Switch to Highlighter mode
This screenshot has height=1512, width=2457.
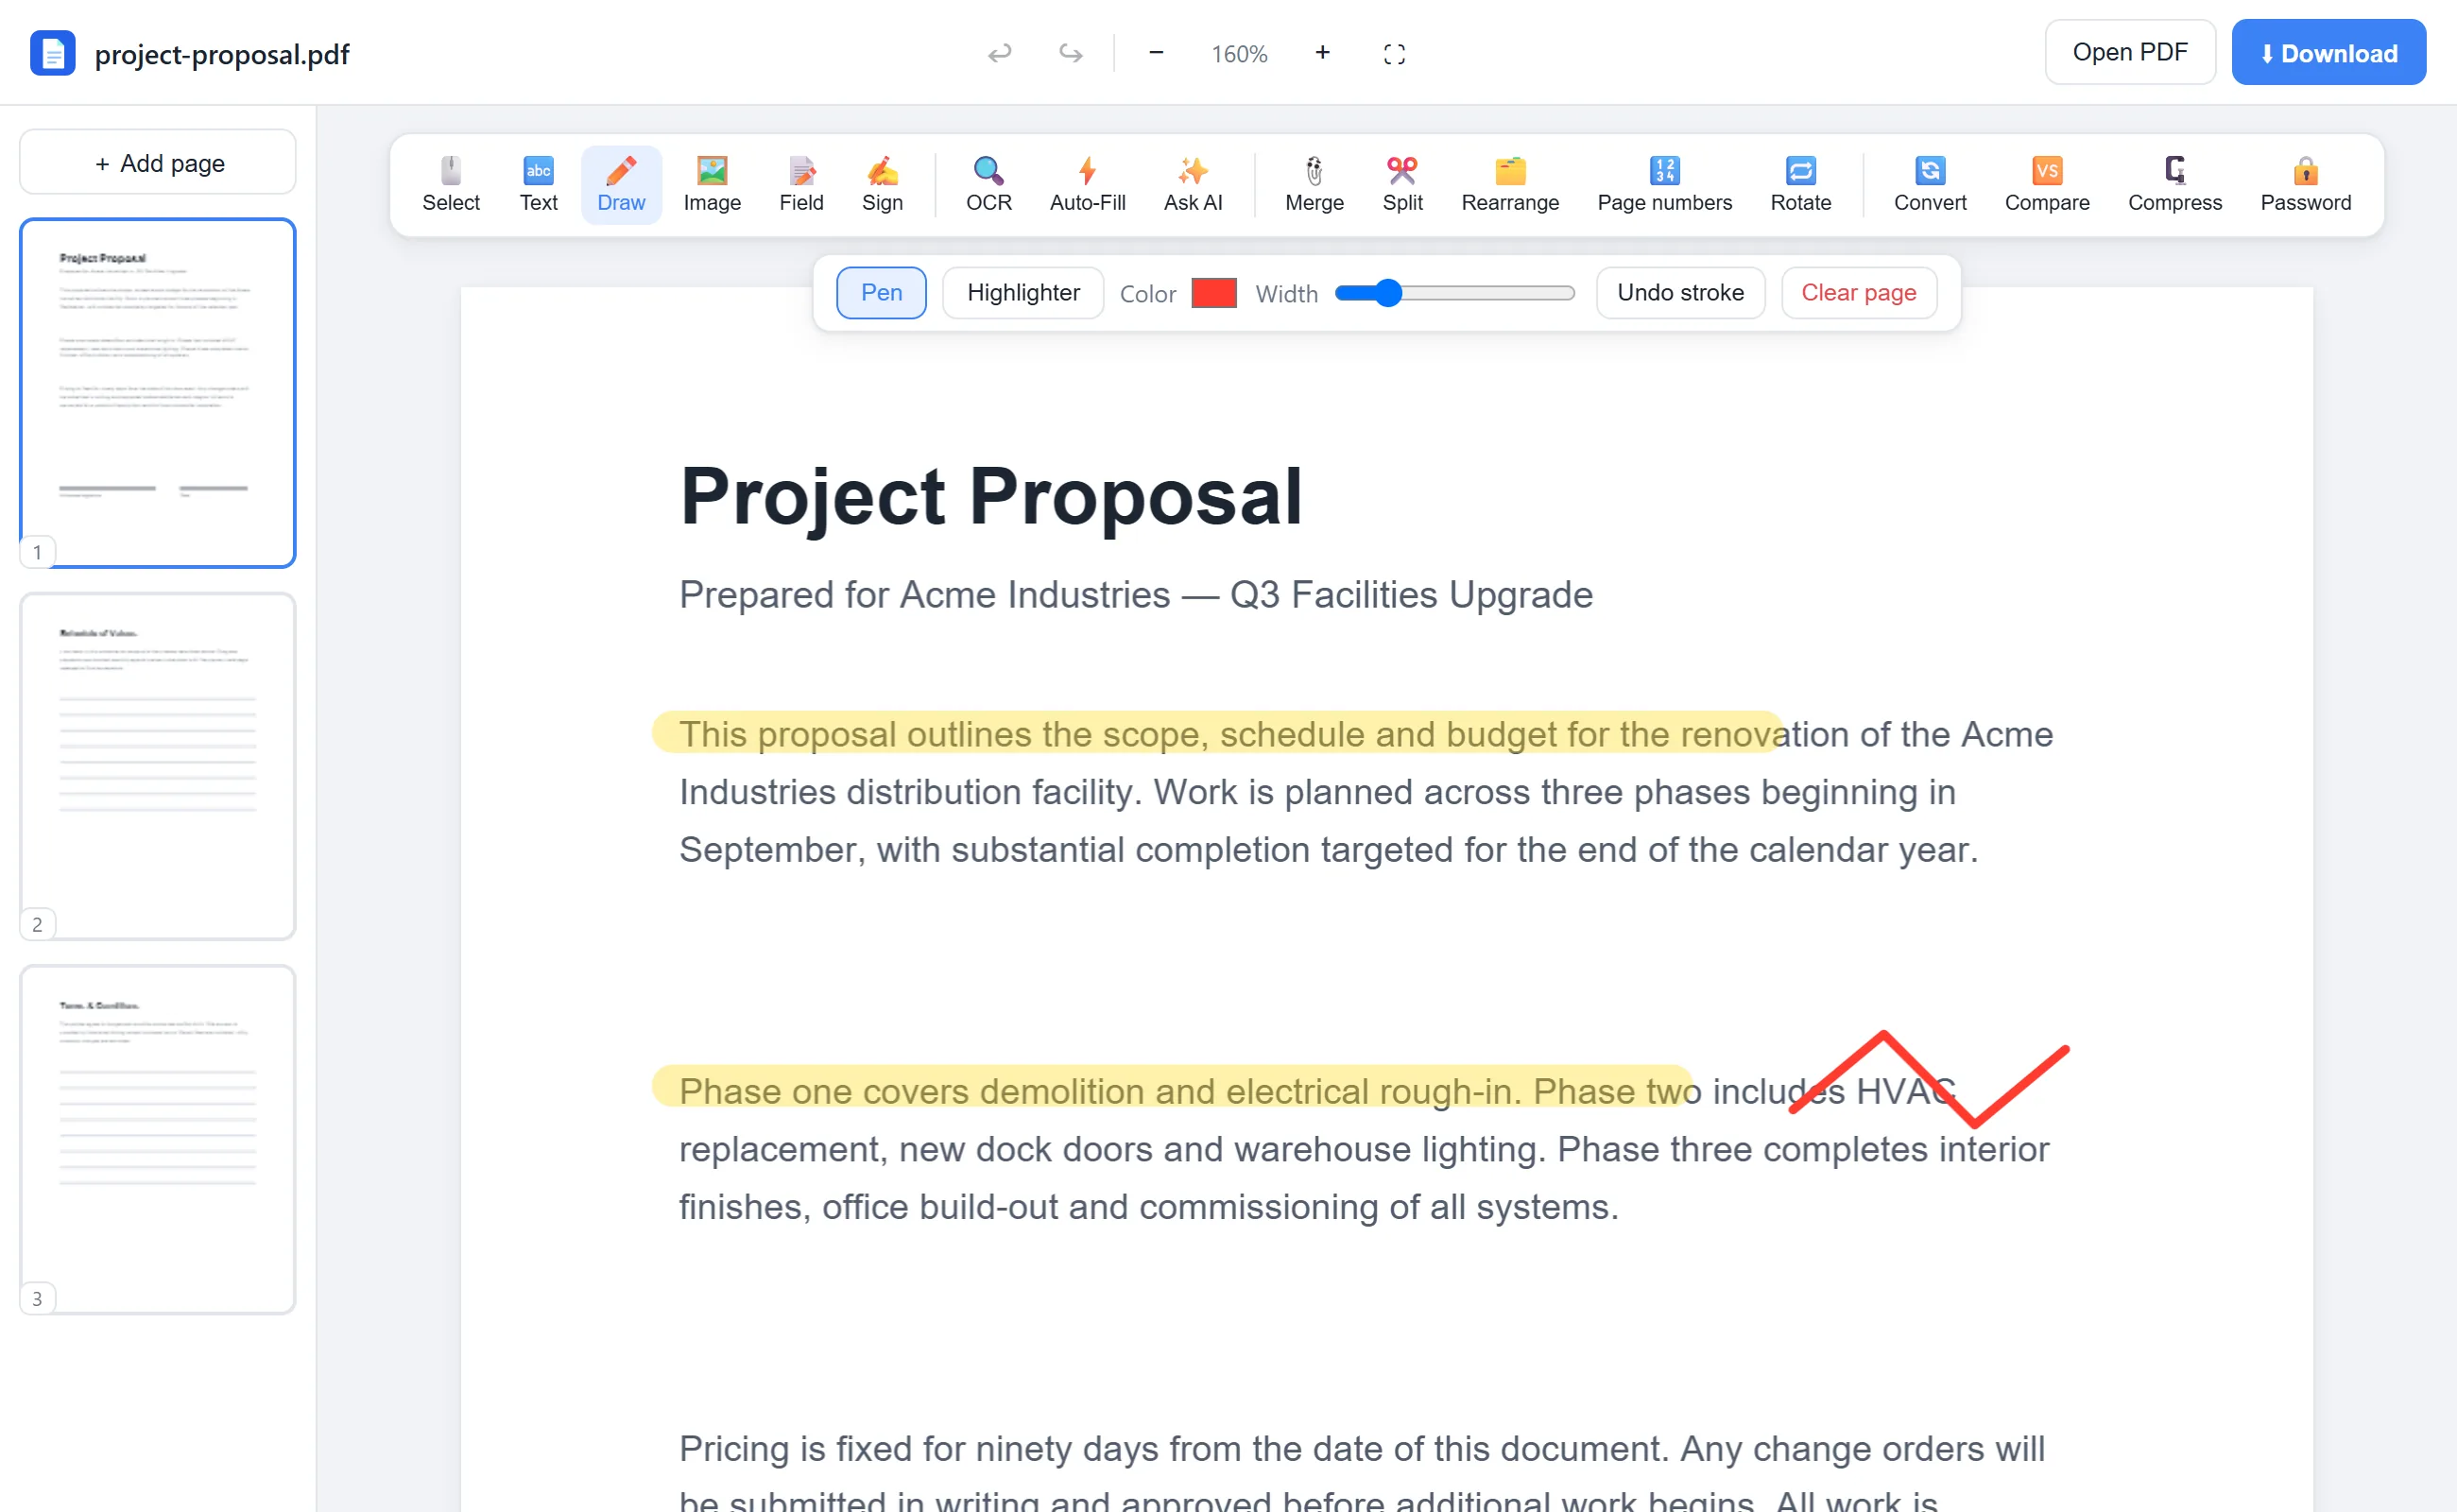pyautogui.click(x=1023, y=293)
